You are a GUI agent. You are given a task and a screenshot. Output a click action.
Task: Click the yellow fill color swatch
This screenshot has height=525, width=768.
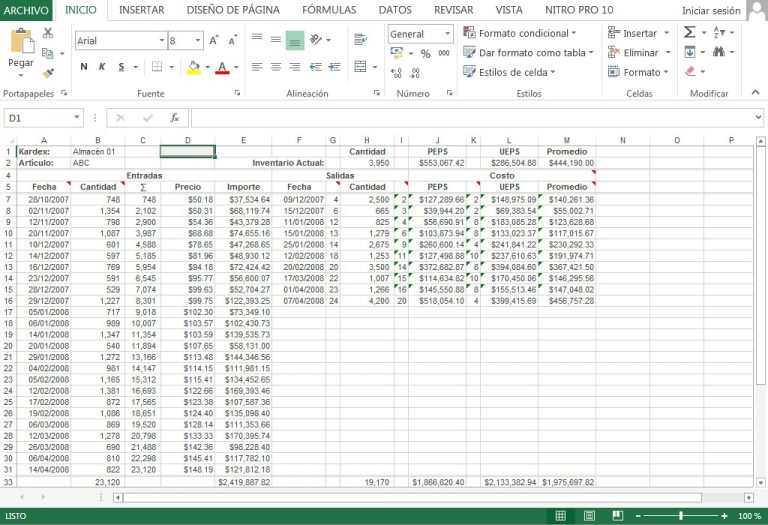pos(194,67)
